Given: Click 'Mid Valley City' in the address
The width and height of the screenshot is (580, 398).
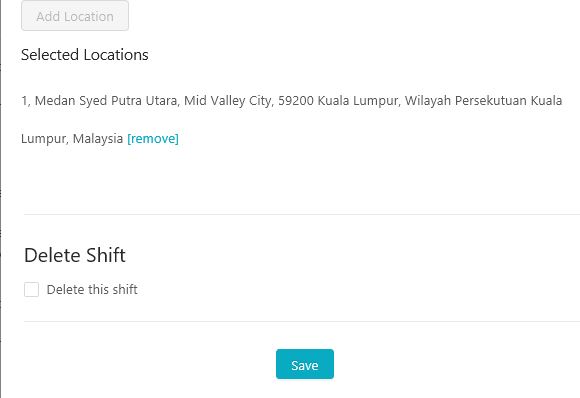Looking at the screenshot, I should tap(228, 101).
